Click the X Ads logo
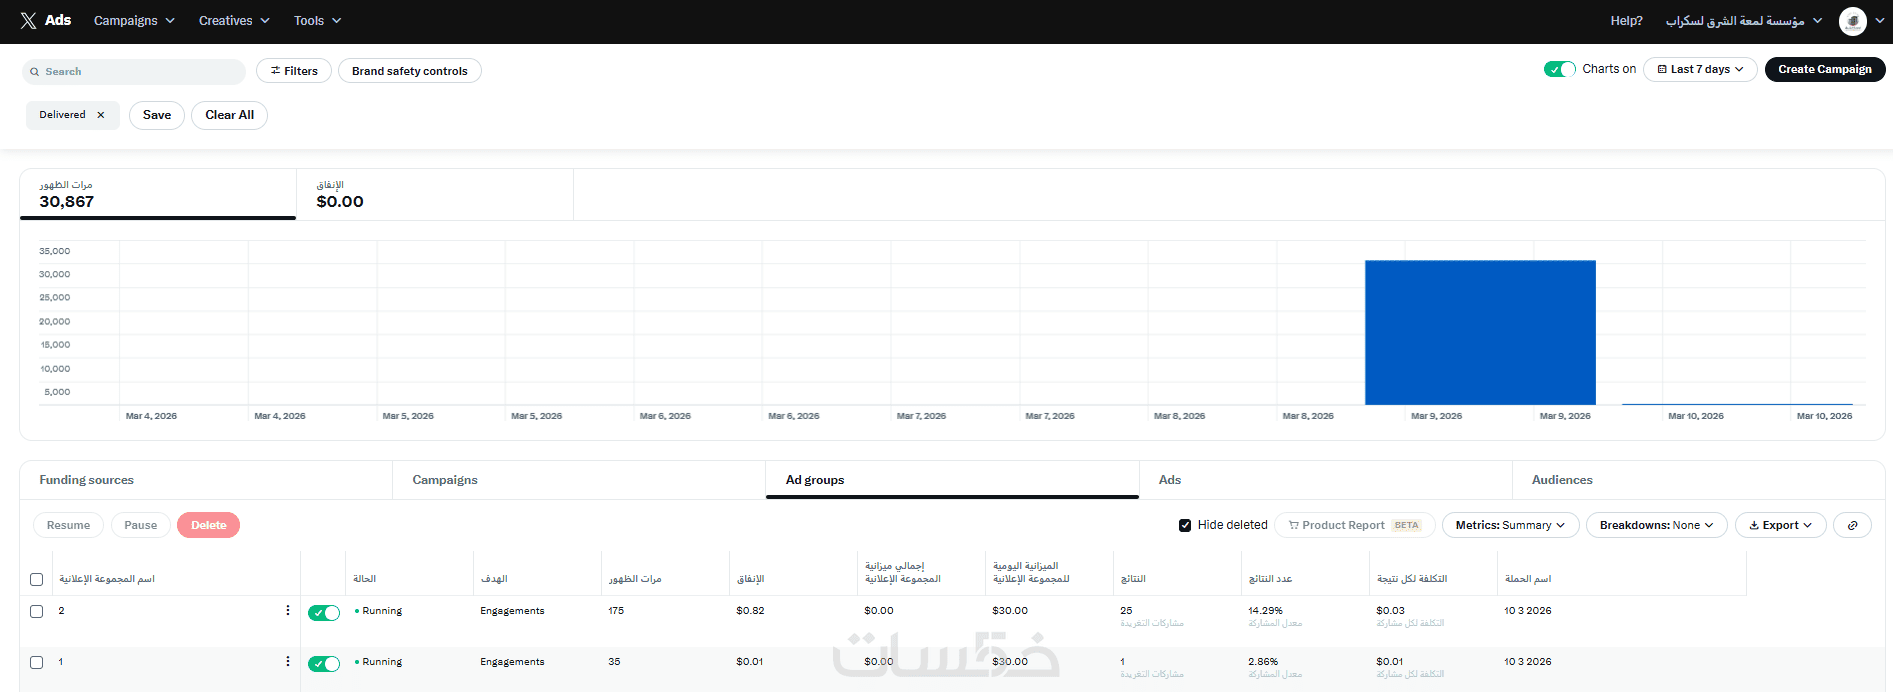1893x692 pixels. (x=46, y=20)
